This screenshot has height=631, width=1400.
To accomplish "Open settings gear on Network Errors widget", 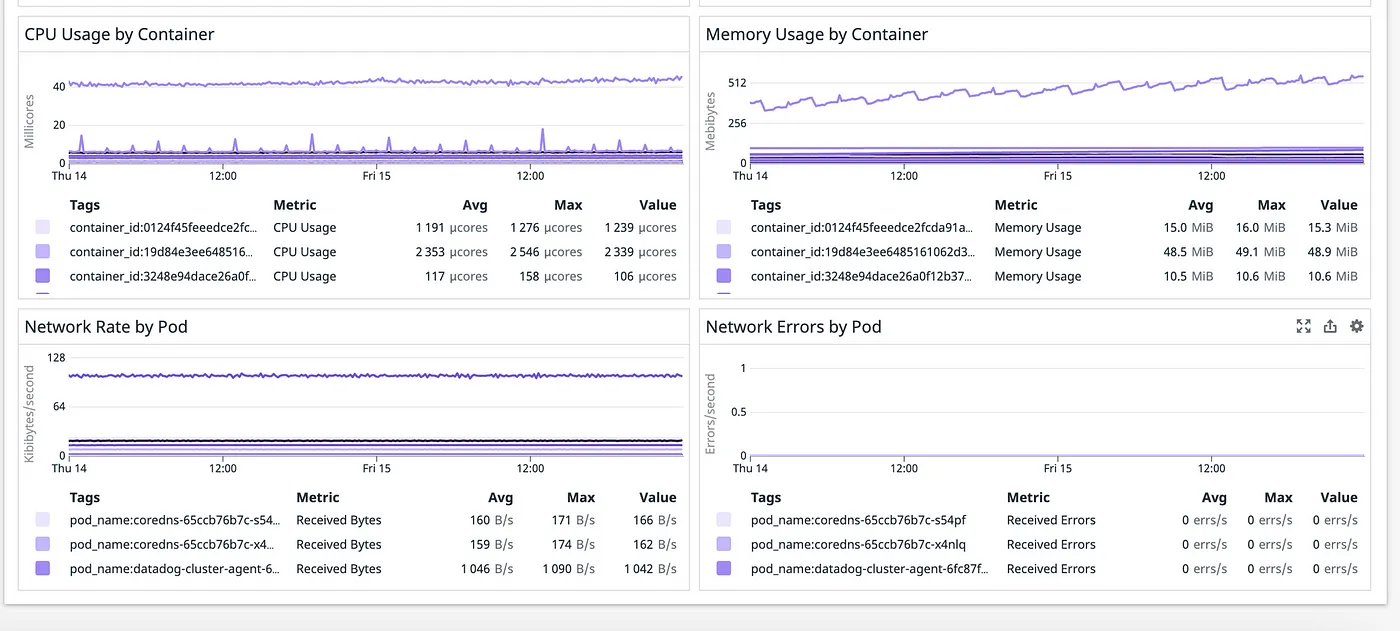I will (x=1356, y=326).
